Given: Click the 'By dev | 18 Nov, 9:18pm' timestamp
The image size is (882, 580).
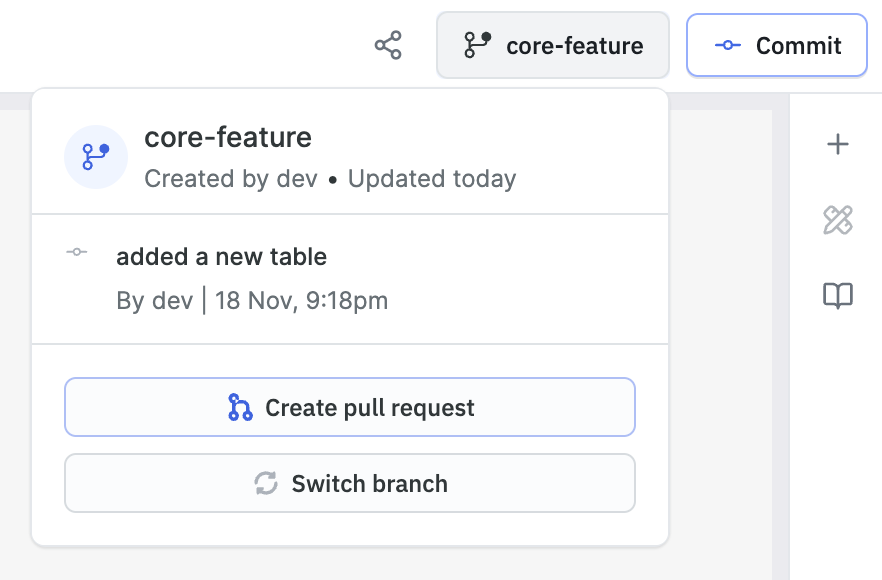Looking at the screenshot, I should (x=252, y=300).
